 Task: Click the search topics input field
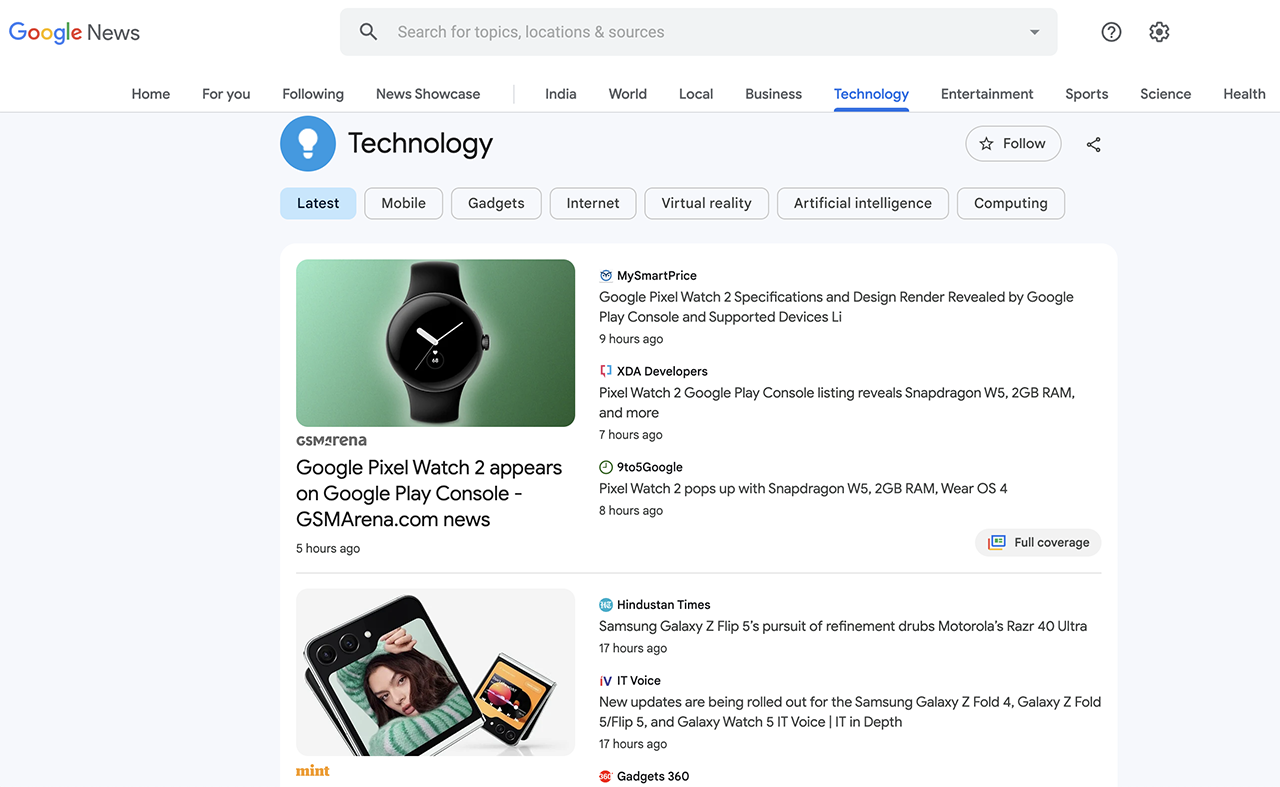(x=699, y=32)
